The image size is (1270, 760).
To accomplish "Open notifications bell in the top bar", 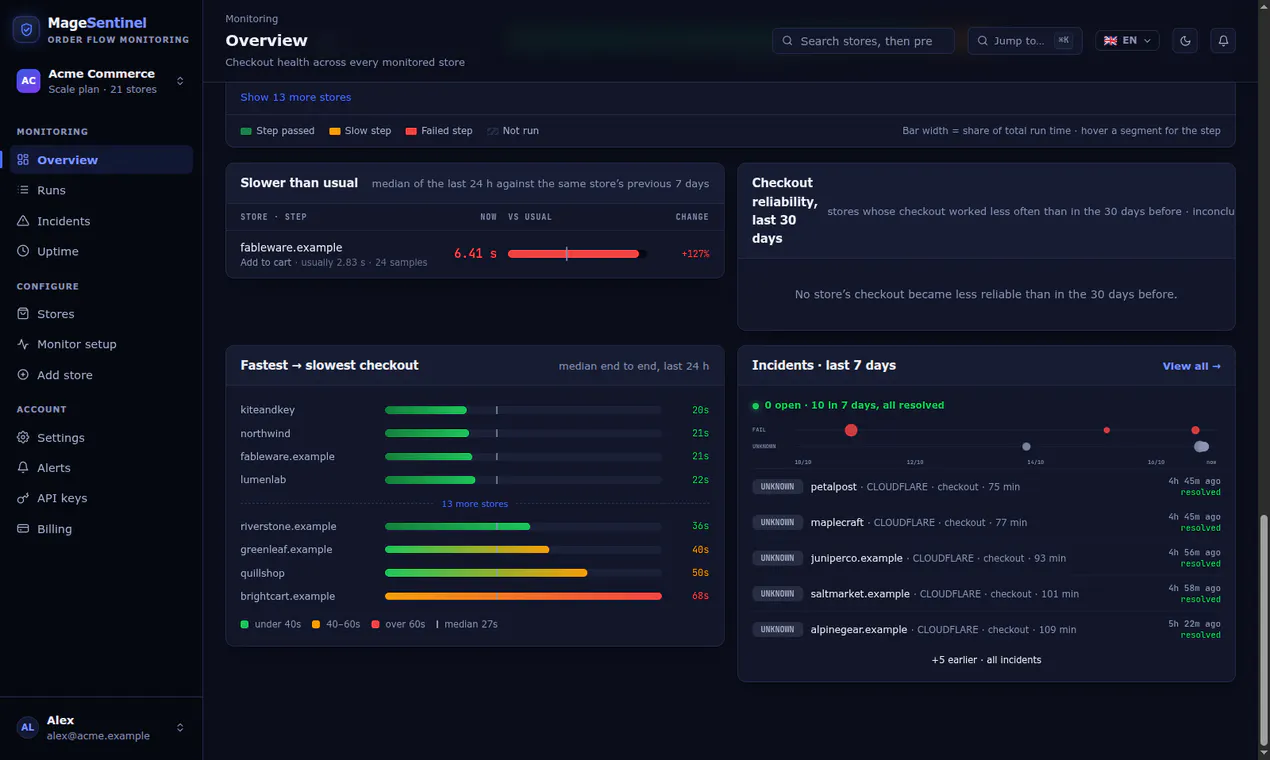I will (x=1223, y=41).
